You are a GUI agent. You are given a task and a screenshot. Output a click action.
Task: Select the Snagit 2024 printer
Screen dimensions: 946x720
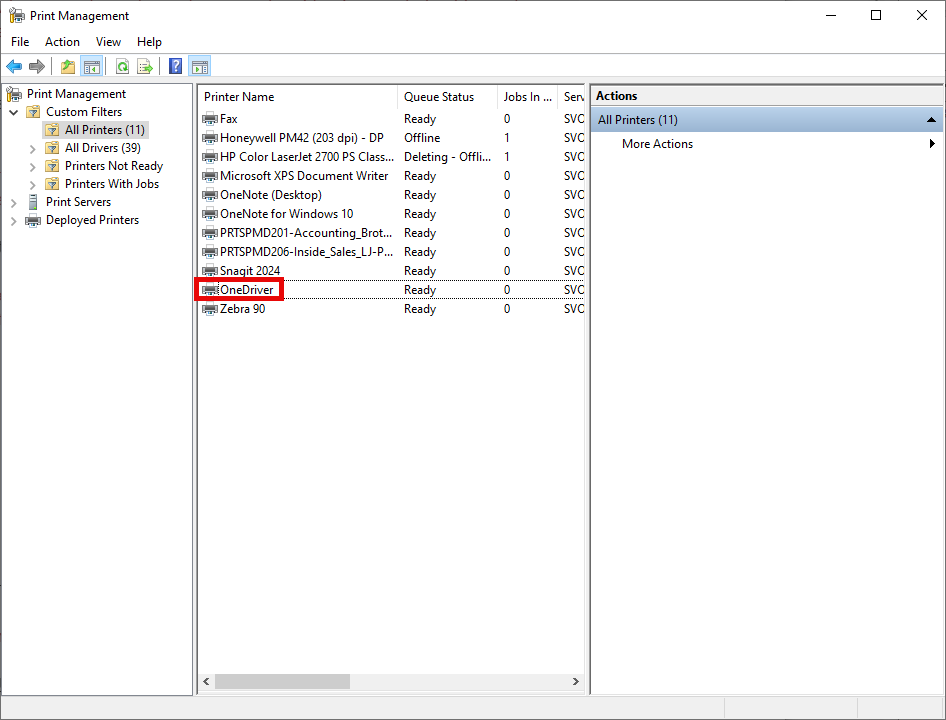(250, 271)
